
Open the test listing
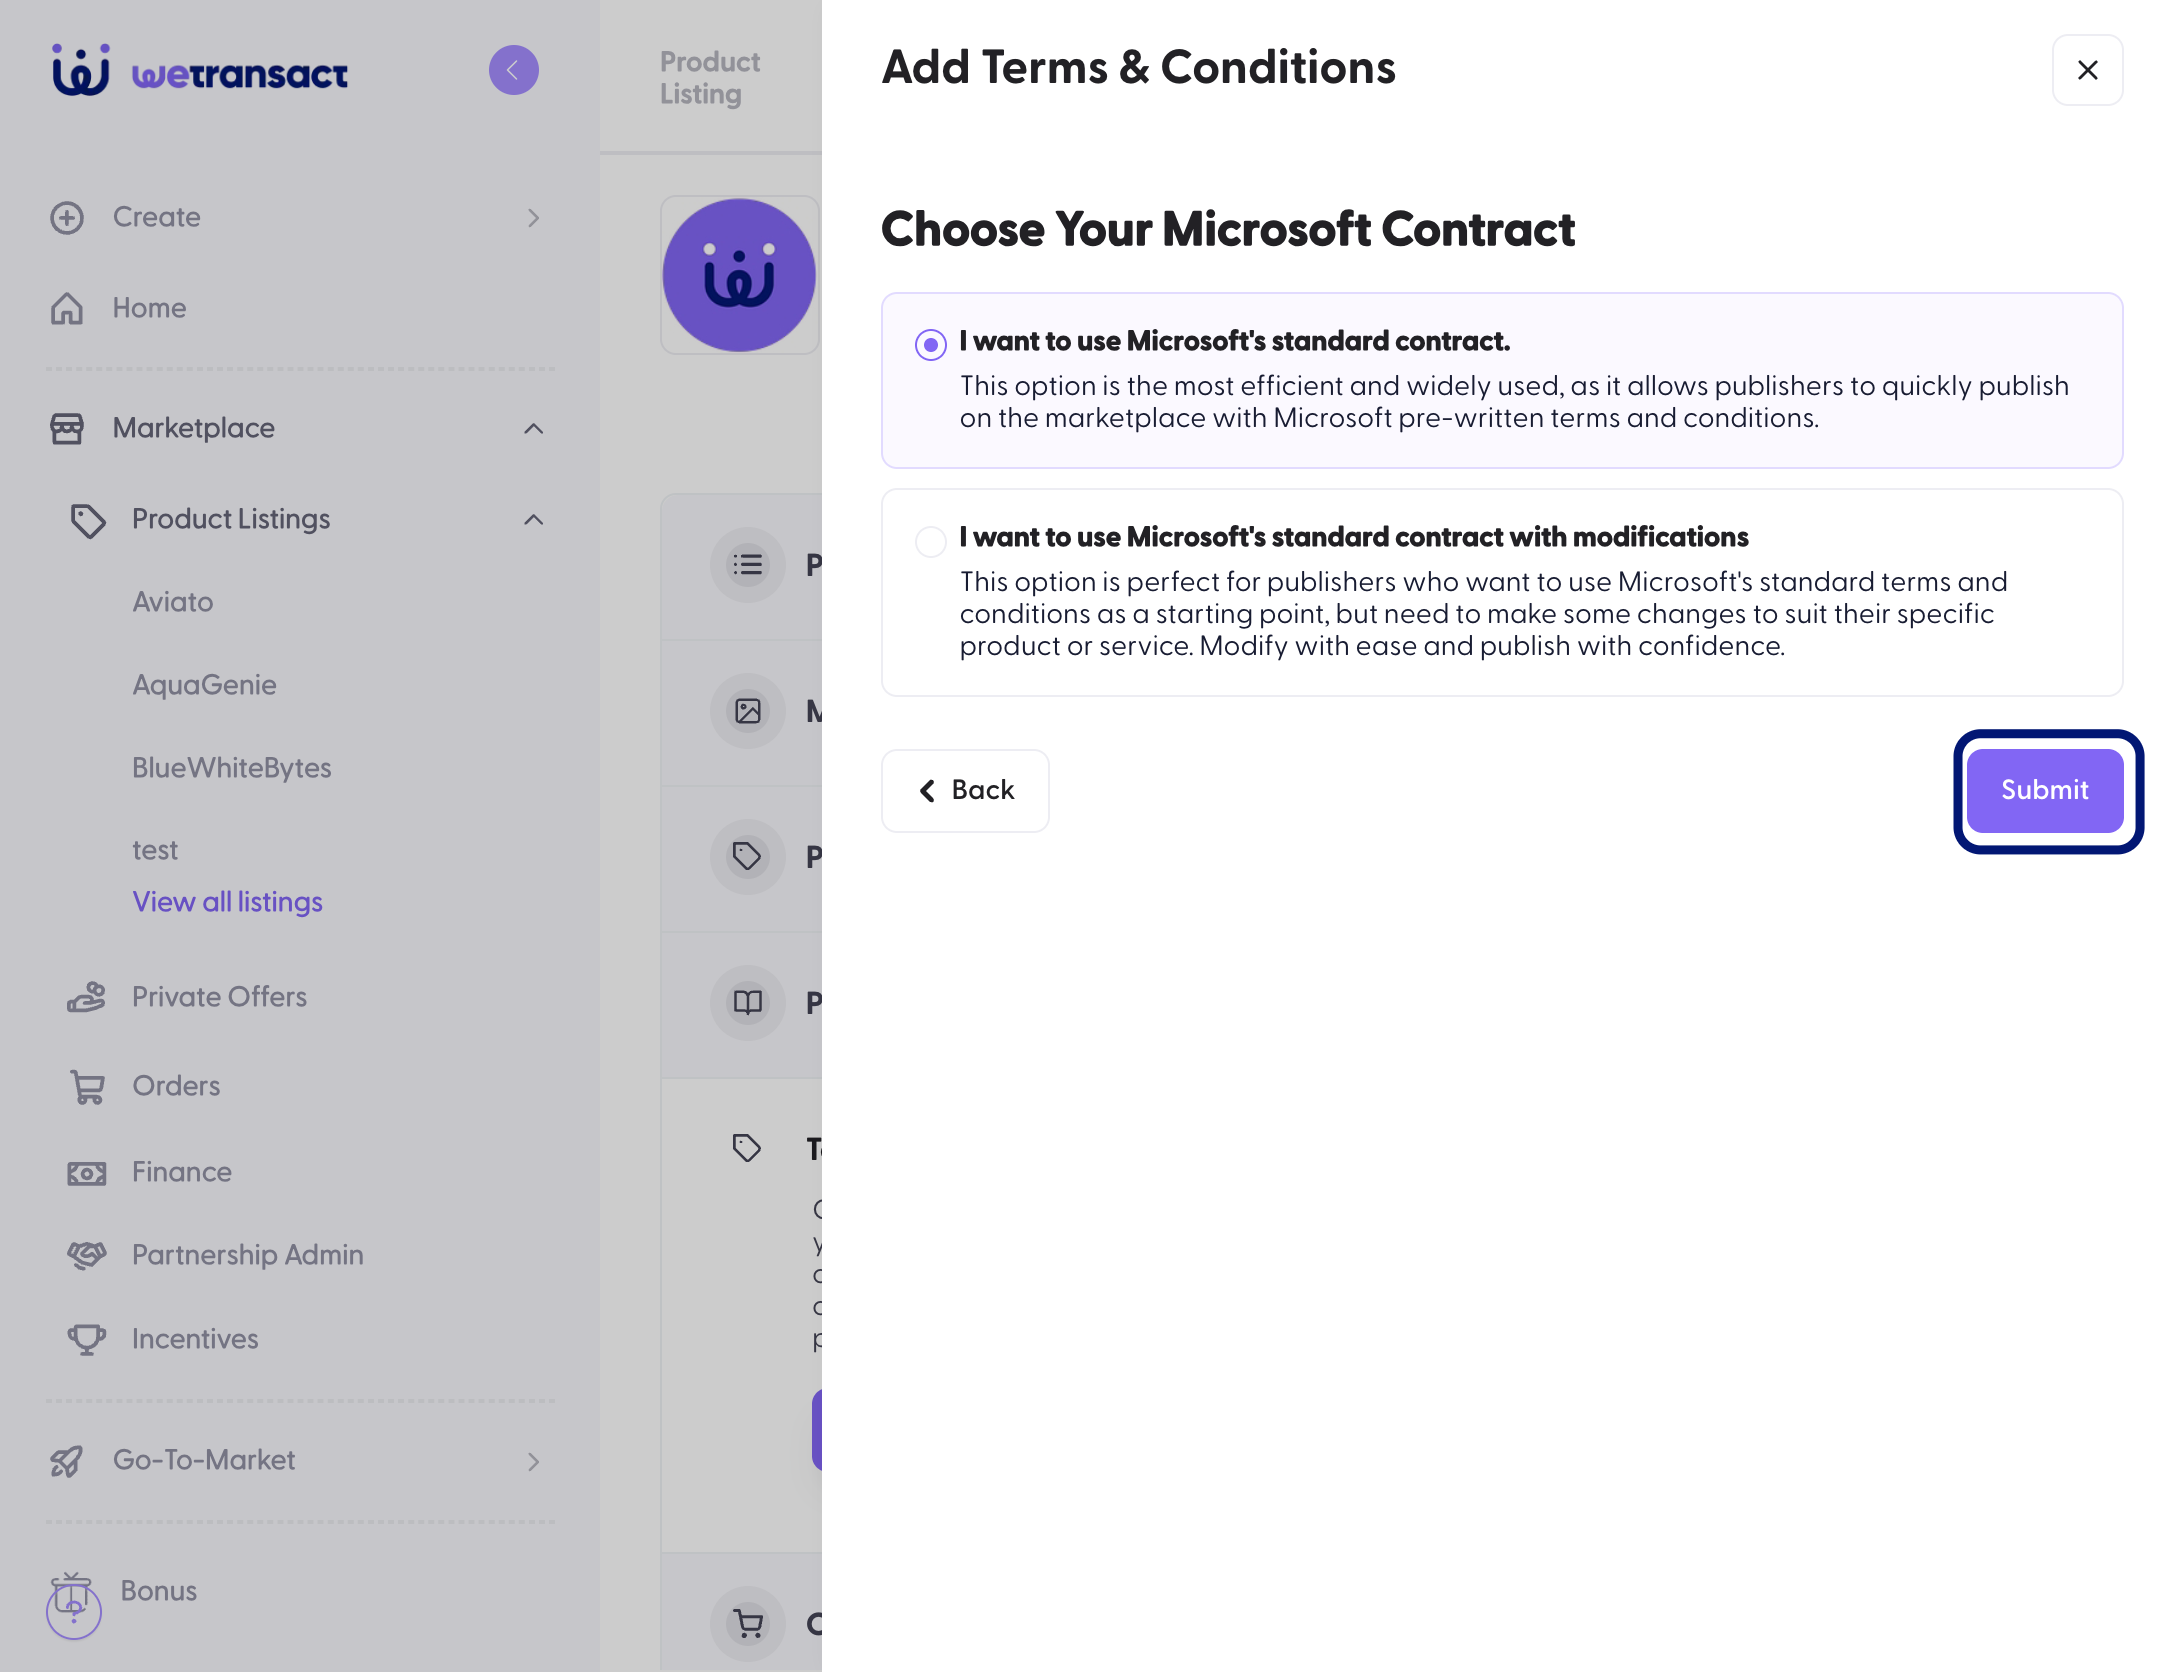coord(155,850)
